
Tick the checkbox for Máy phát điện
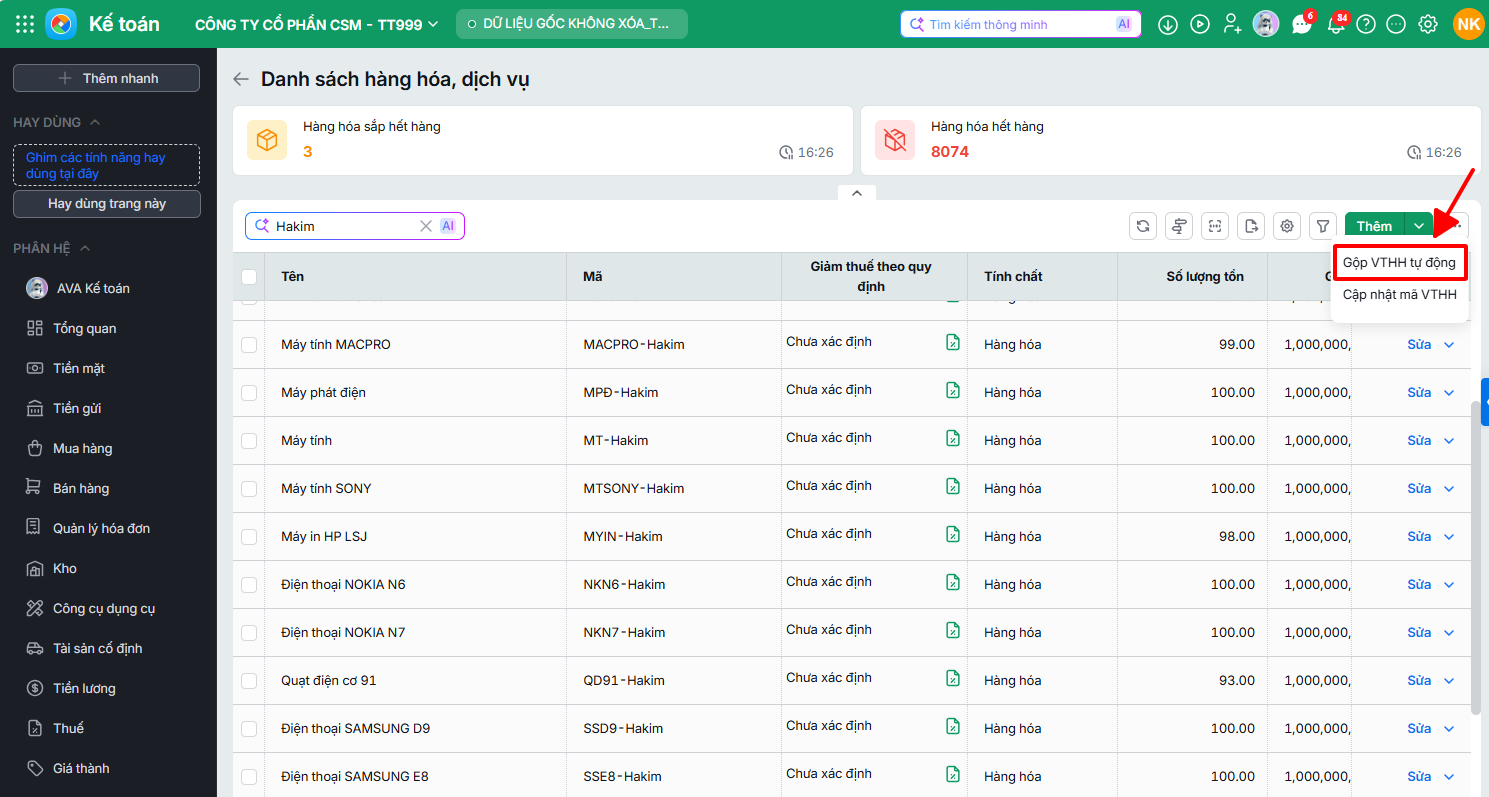coord(249,393)
